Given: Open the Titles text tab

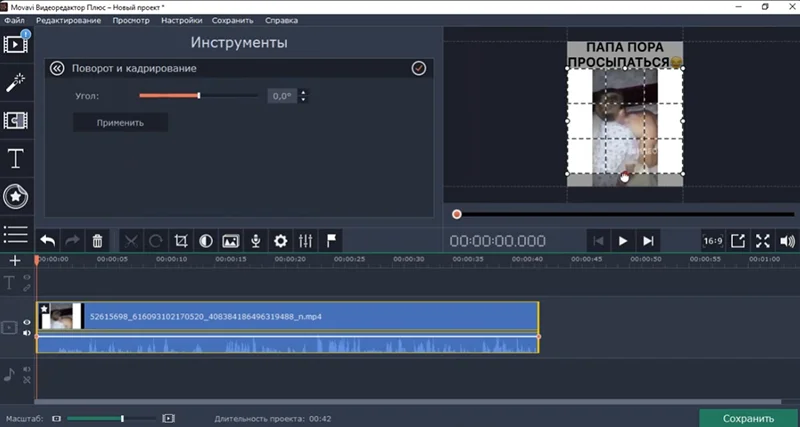Looking at the screenshot, I should (x=16, y=159).
